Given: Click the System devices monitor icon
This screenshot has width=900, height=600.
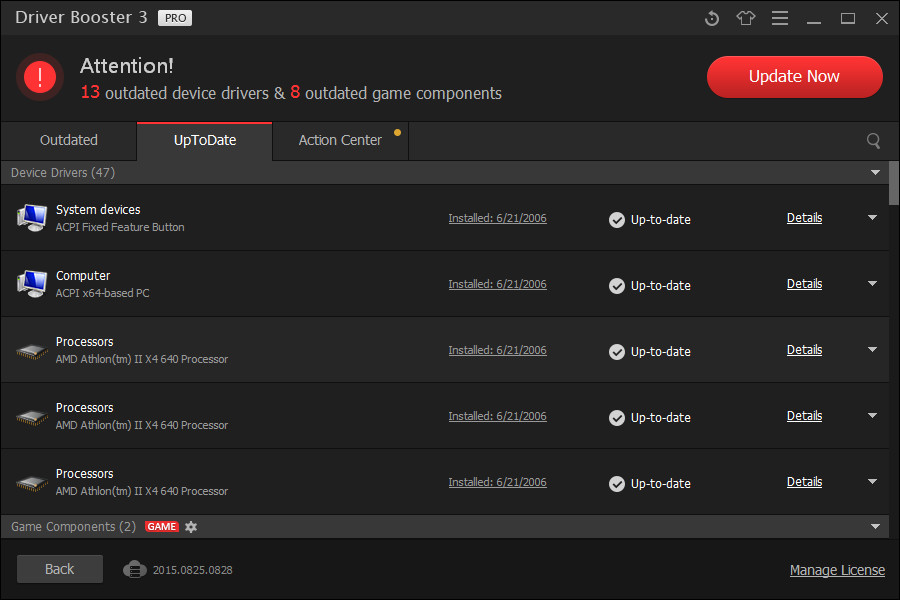Looking at the screenshot, I should tap(31, 217).
